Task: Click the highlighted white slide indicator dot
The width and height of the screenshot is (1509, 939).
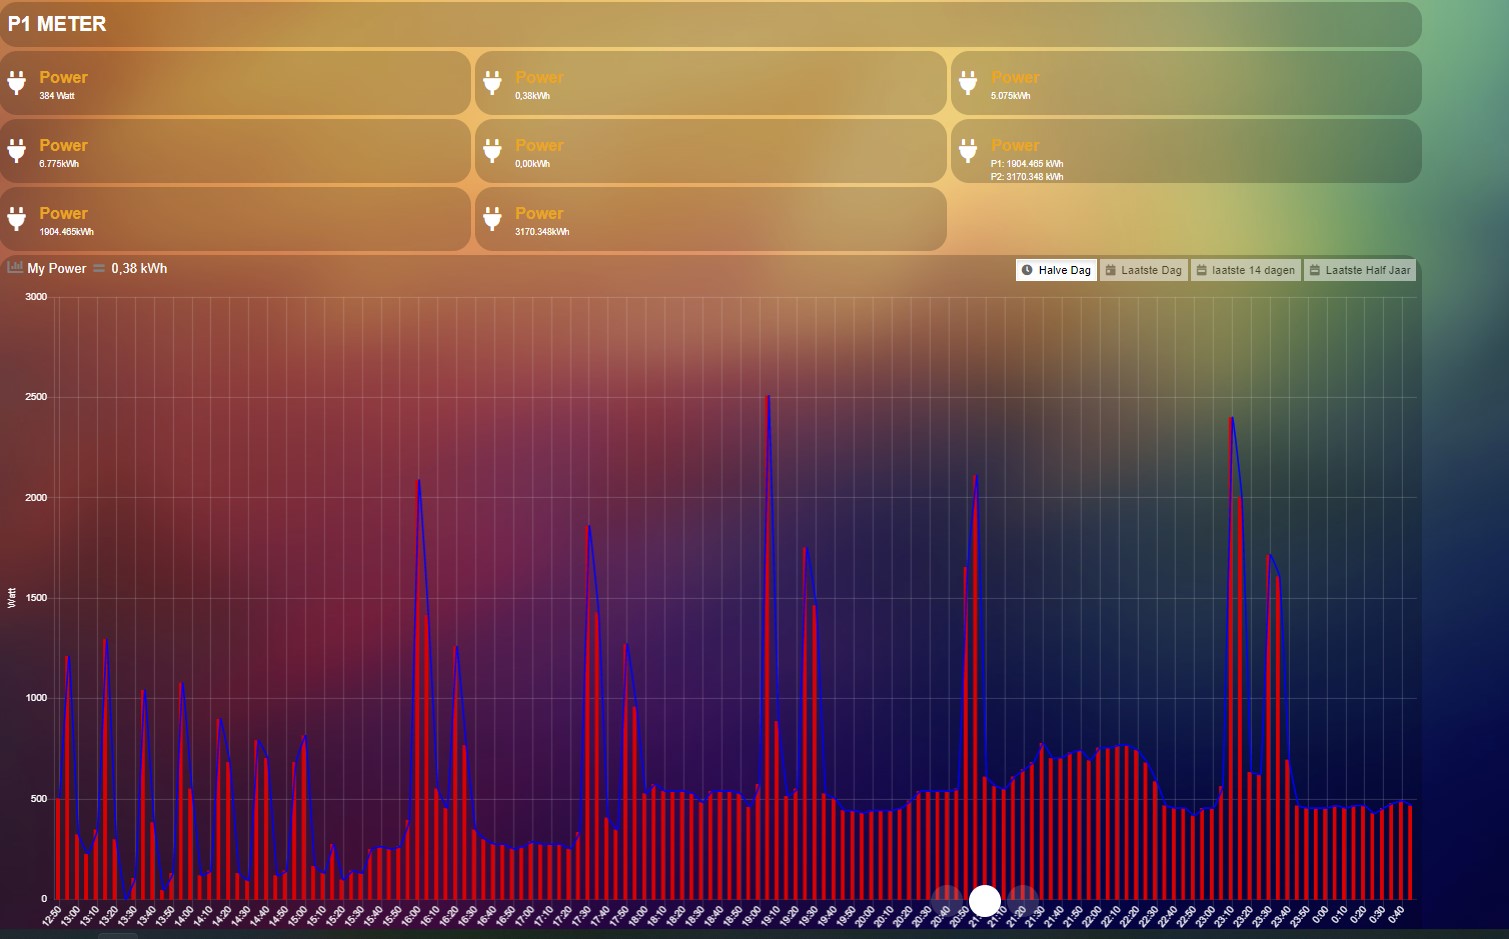Action: tap(985, 901)
